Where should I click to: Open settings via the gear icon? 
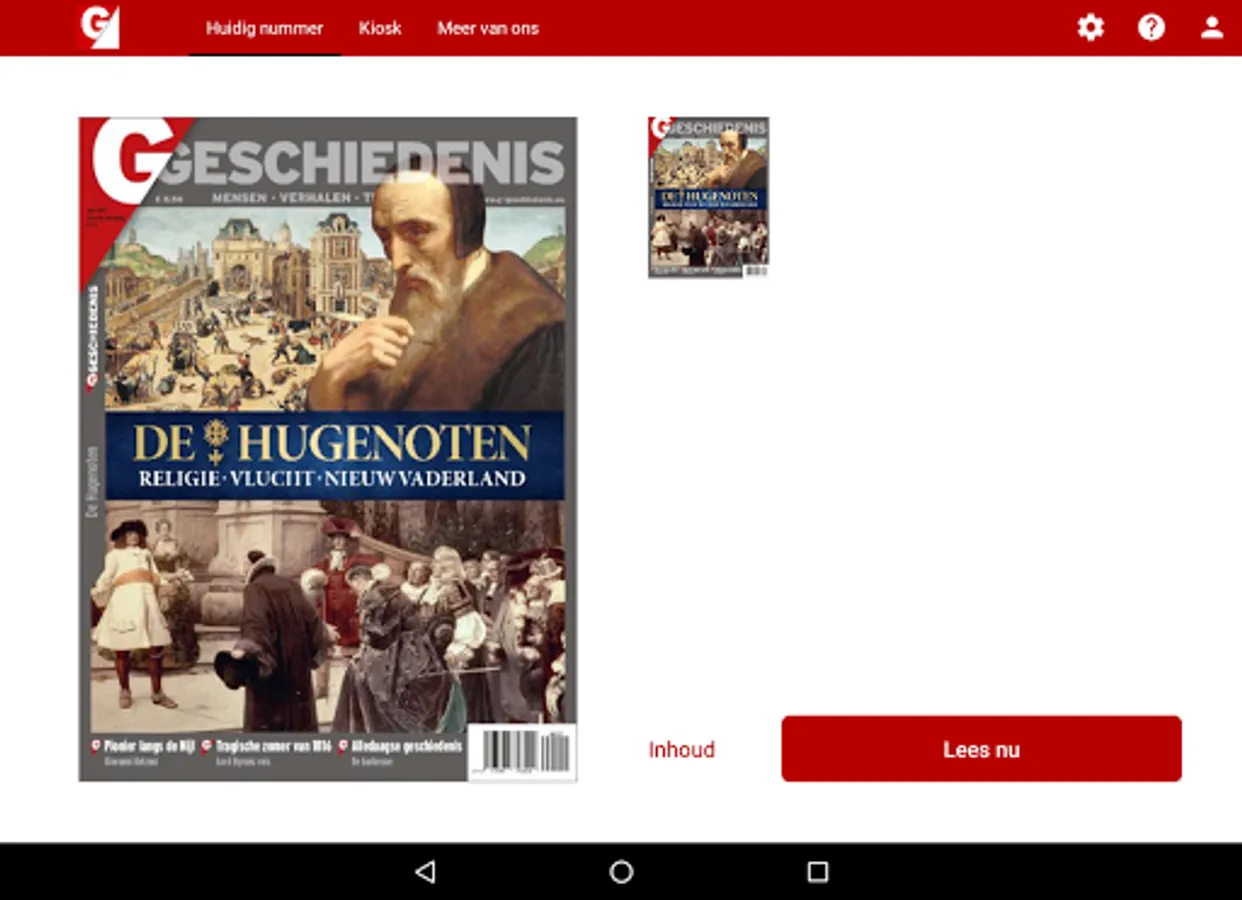[x=1090, y=27]
